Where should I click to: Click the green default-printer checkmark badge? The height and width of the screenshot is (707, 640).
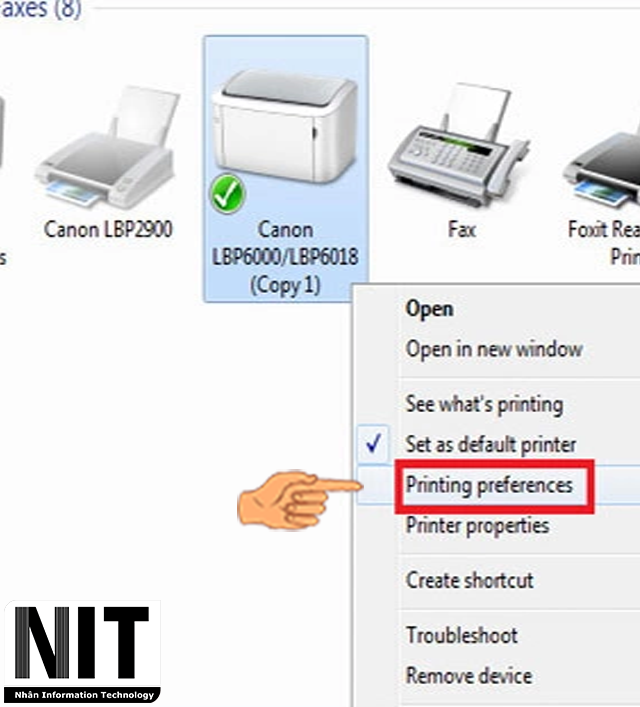pos(227,194)
